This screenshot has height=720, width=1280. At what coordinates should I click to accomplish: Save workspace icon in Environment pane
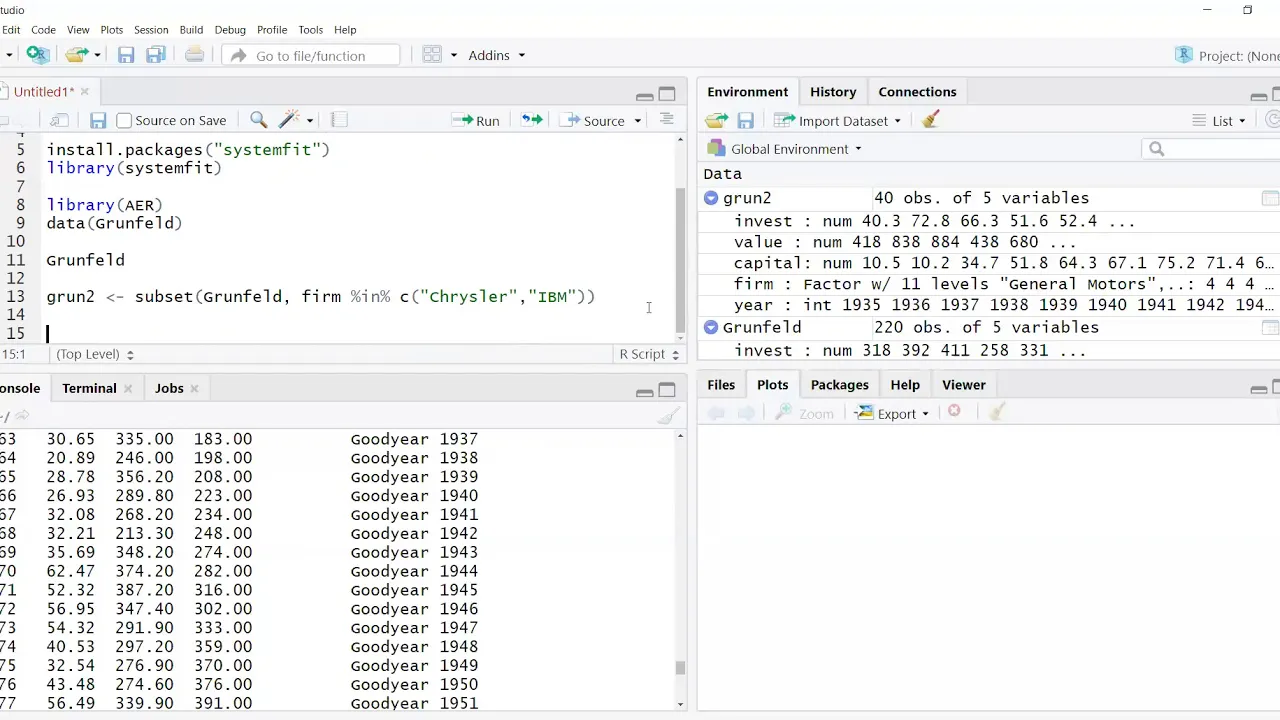click(x=746, y=120)
